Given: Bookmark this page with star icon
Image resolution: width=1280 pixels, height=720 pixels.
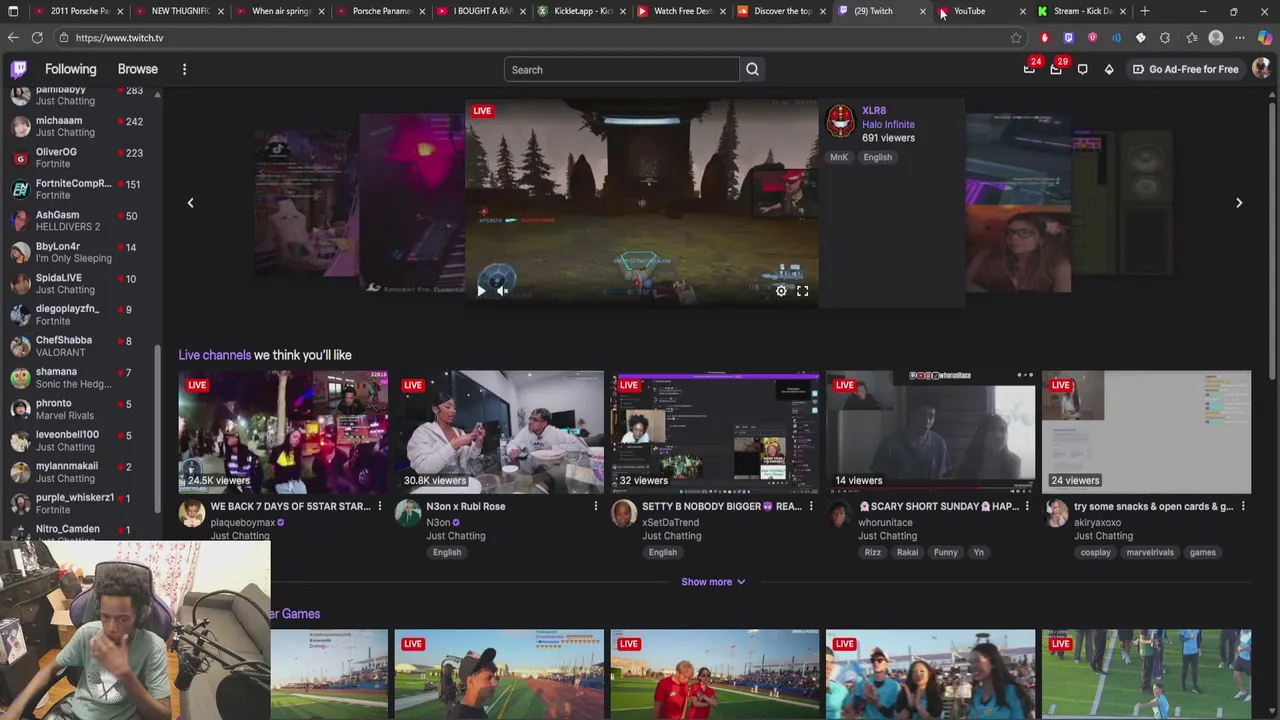Looking at the screenshot, I should (1016, 38).
